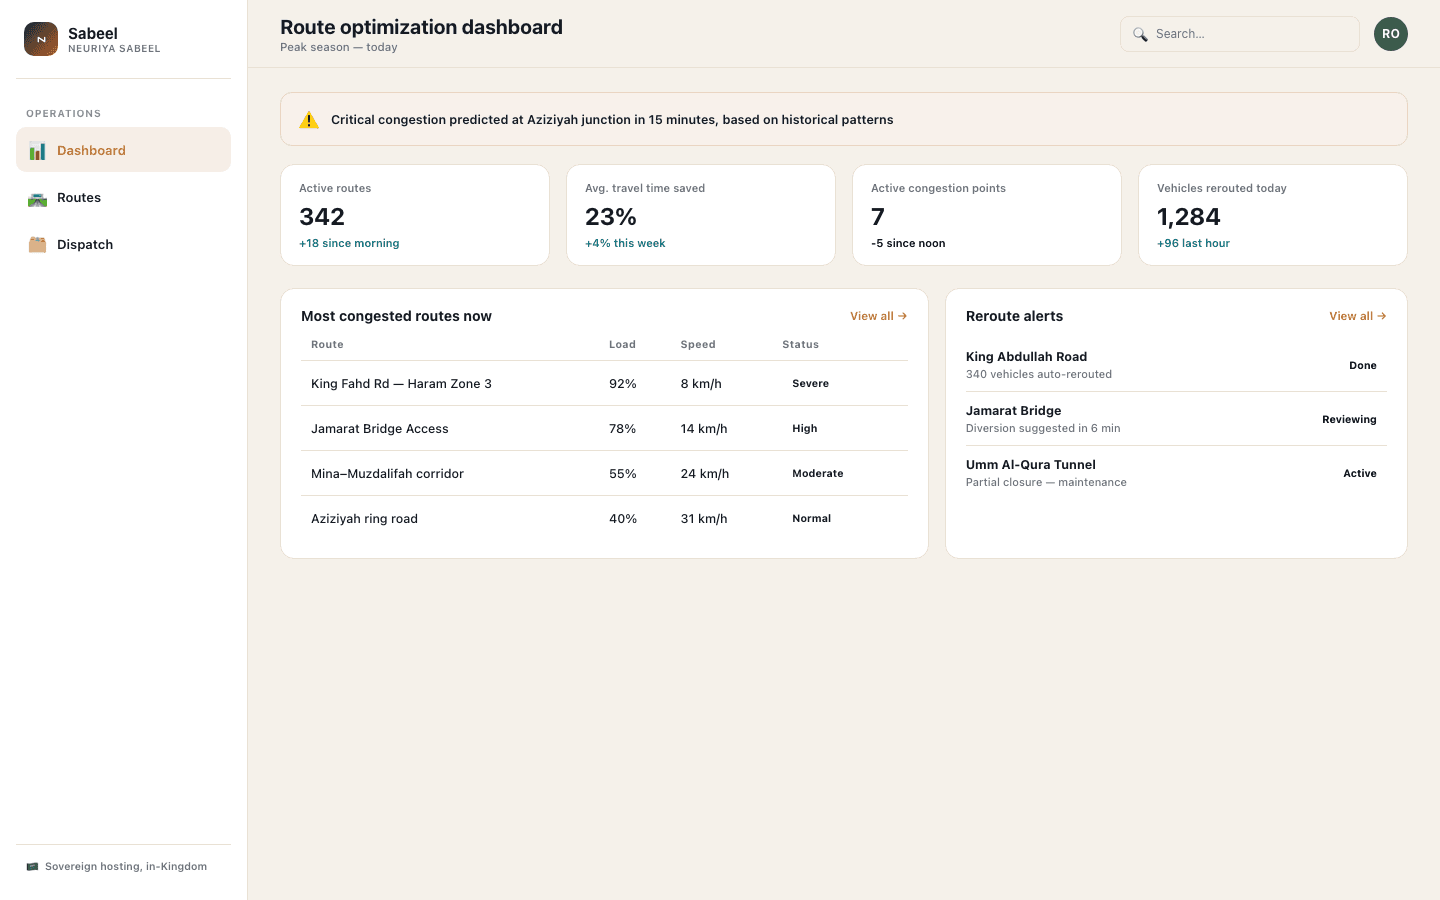Click the flag icon beside Sovereign hosting

click(32, 867)
